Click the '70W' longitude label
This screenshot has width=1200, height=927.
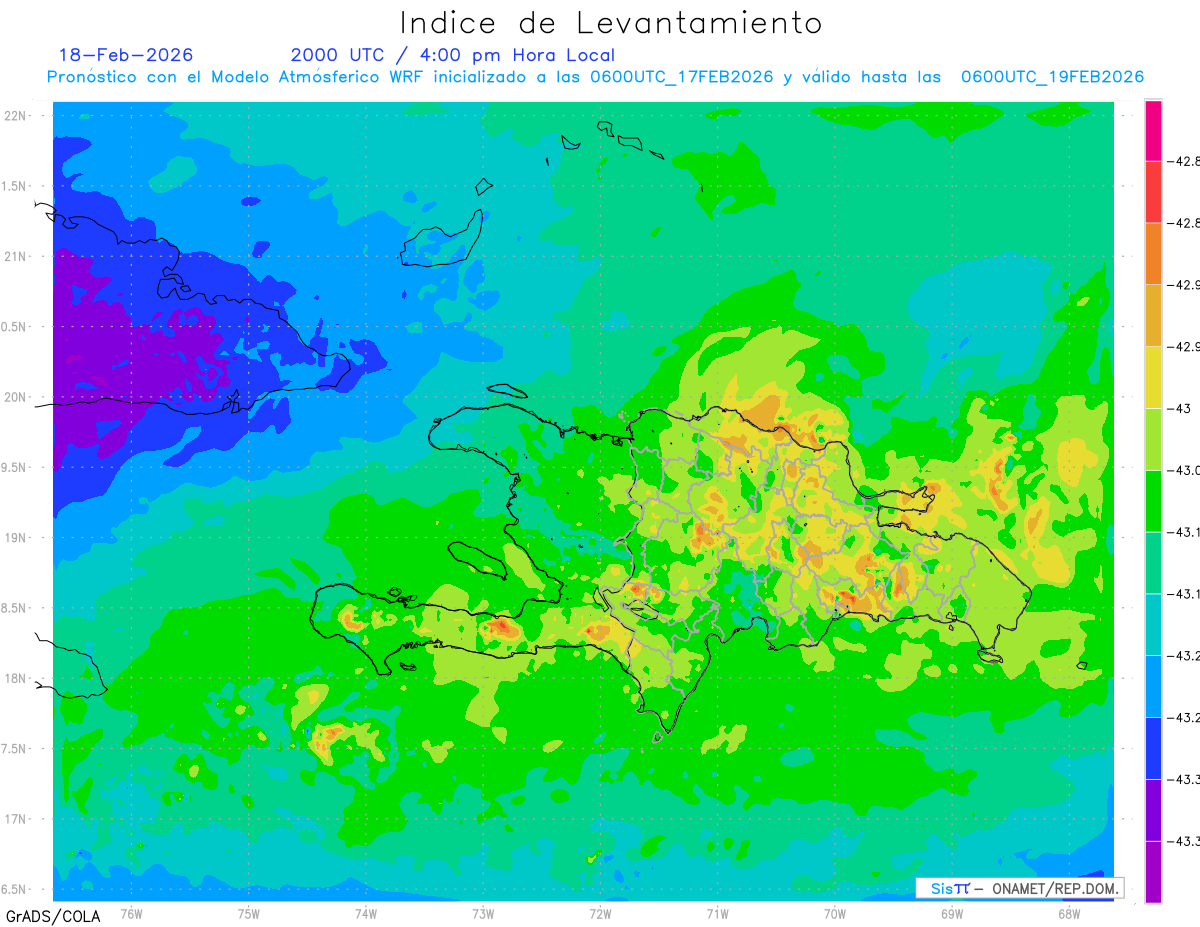click(x=835, y=913)
